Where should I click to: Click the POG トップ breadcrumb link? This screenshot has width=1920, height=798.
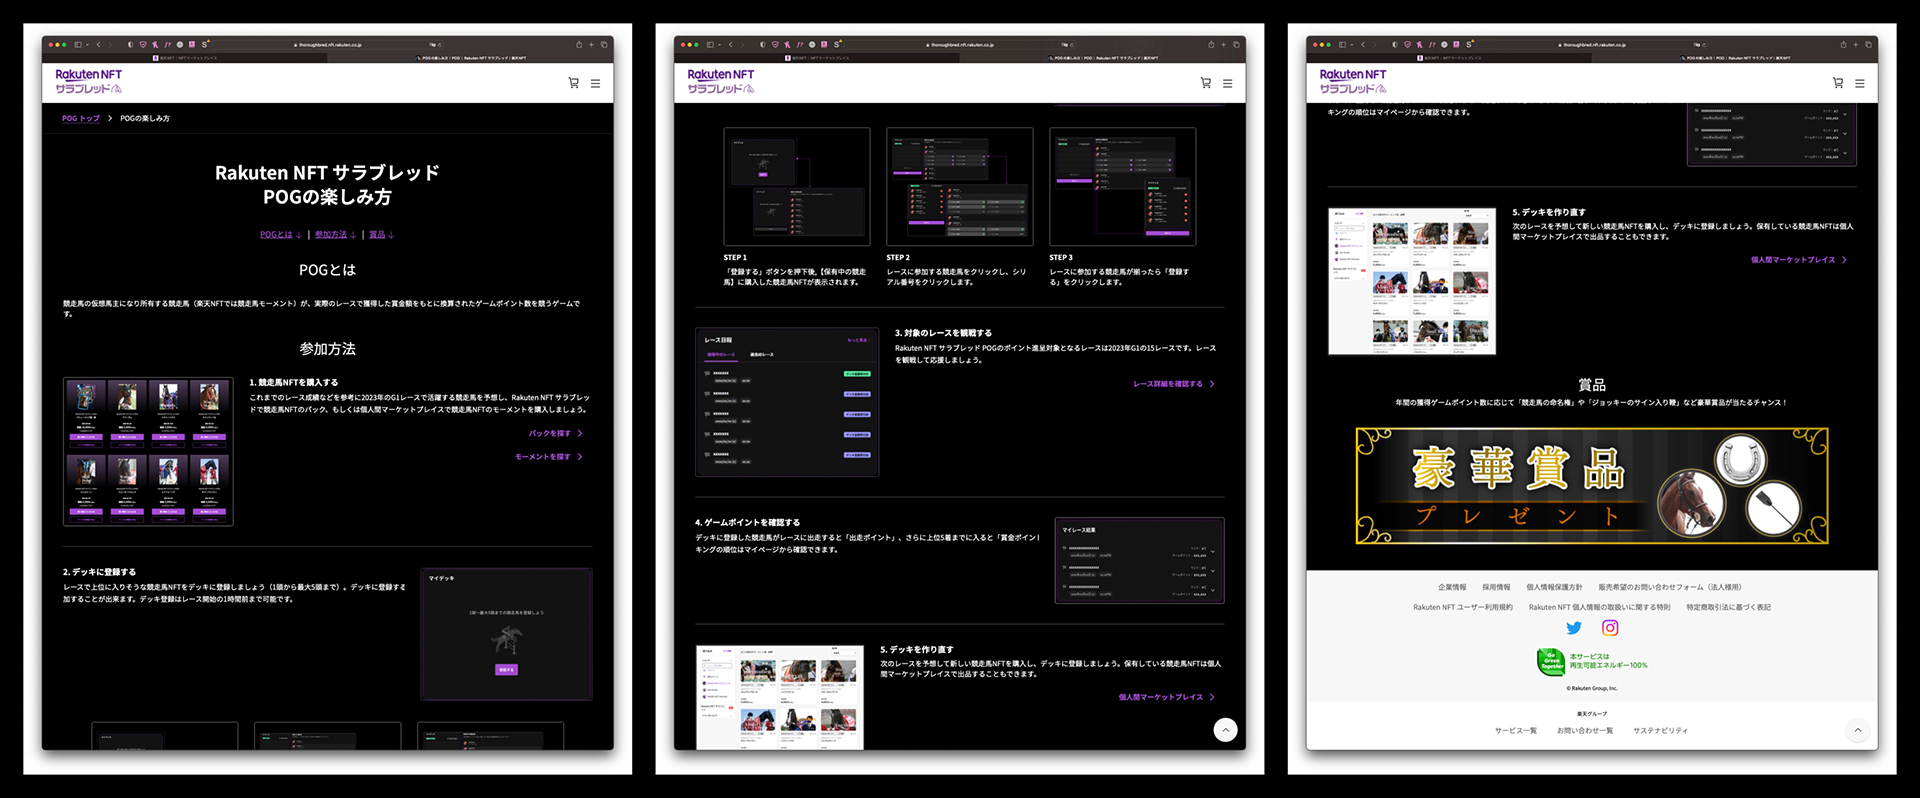pos(81,118)
